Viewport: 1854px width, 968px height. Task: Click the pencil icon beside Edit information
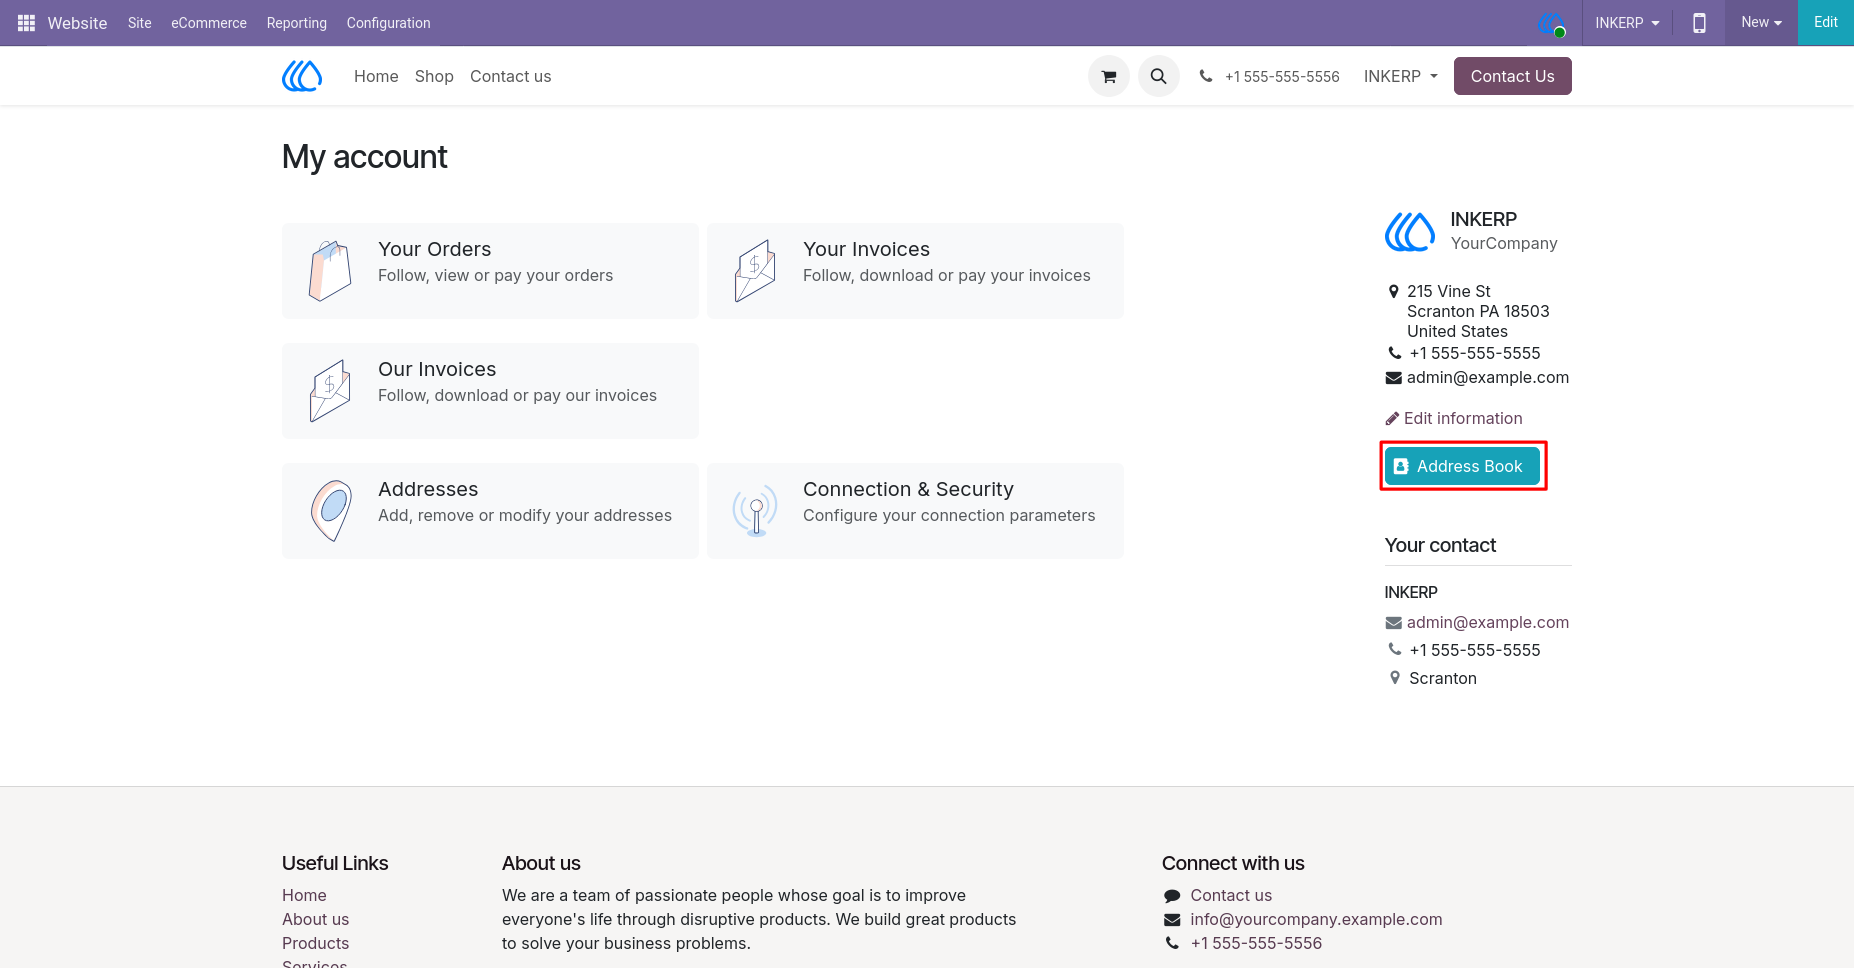point(1392,419)
